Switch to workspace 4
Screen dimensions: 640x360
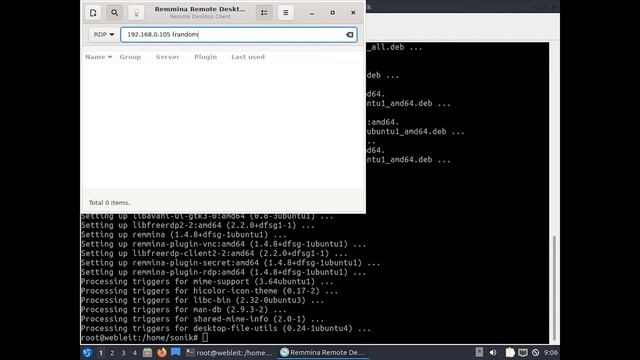pos(135,353)
